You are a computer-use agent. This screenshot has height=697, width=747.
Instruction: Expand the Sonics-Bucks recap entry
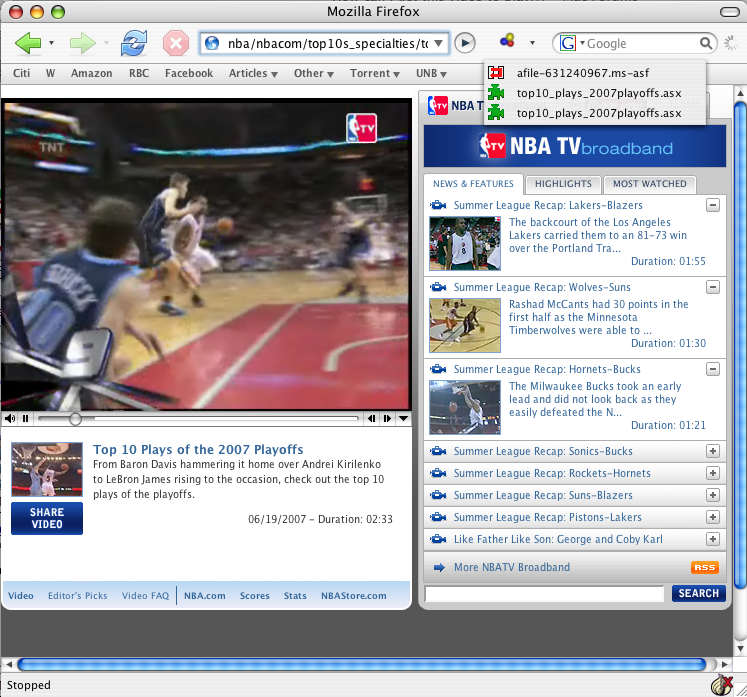tap(713, 451)
